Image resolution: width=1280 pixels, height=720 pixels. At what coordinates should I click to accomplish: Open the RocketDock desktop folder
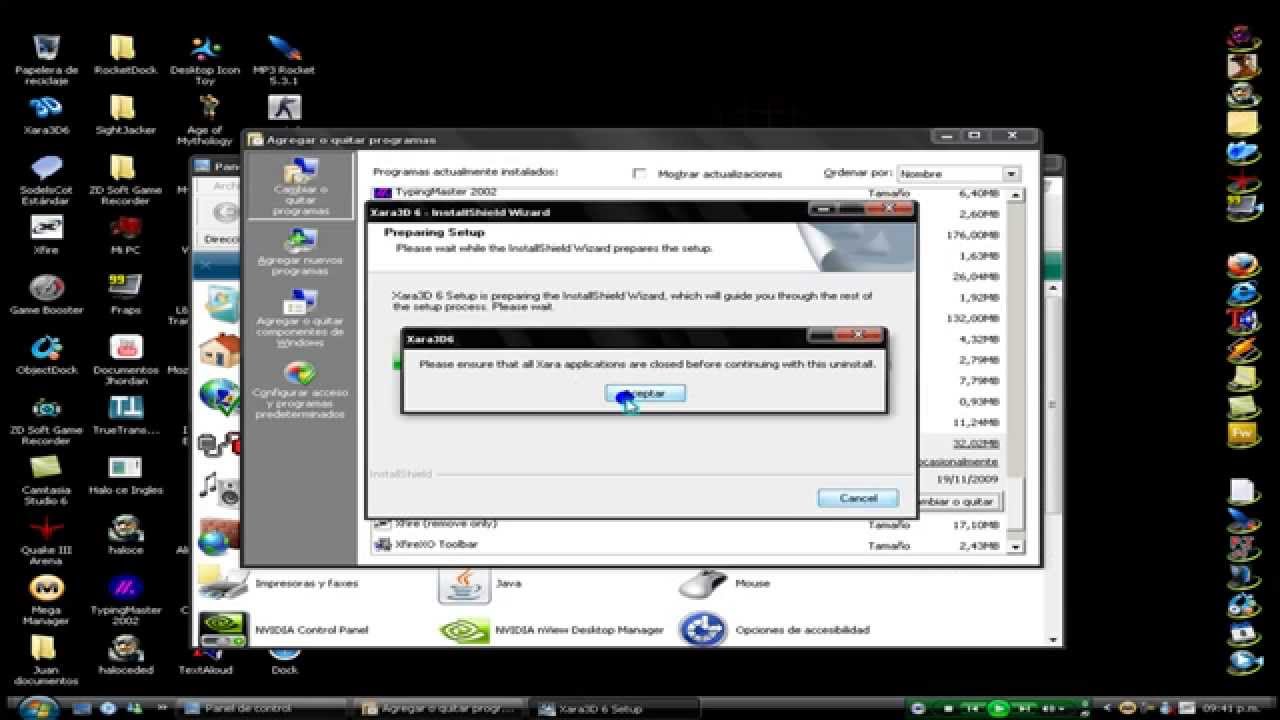[x=125, y=56]
